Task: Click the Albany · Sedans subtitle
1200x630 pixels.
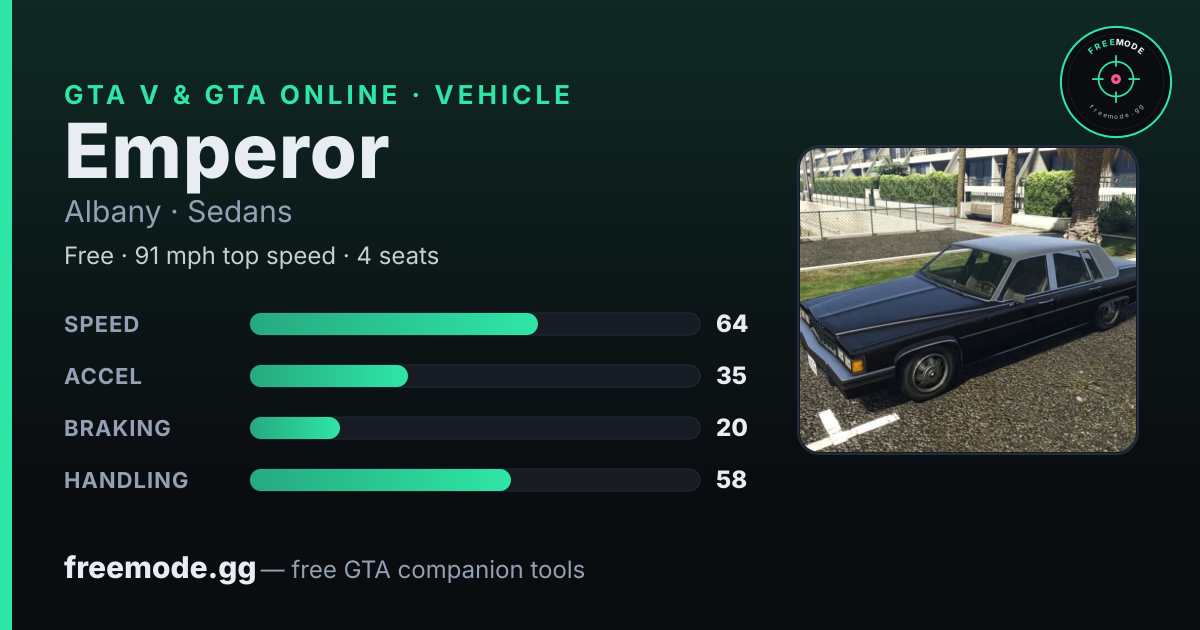Action: click(x=178, y=212)
